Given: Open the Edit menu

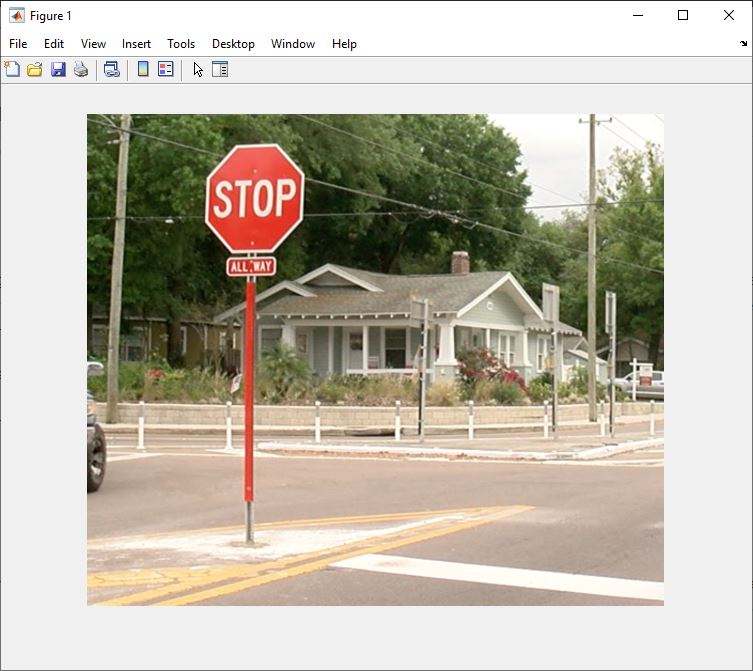Looking at the screenshot, I should [x=54, y=44].
